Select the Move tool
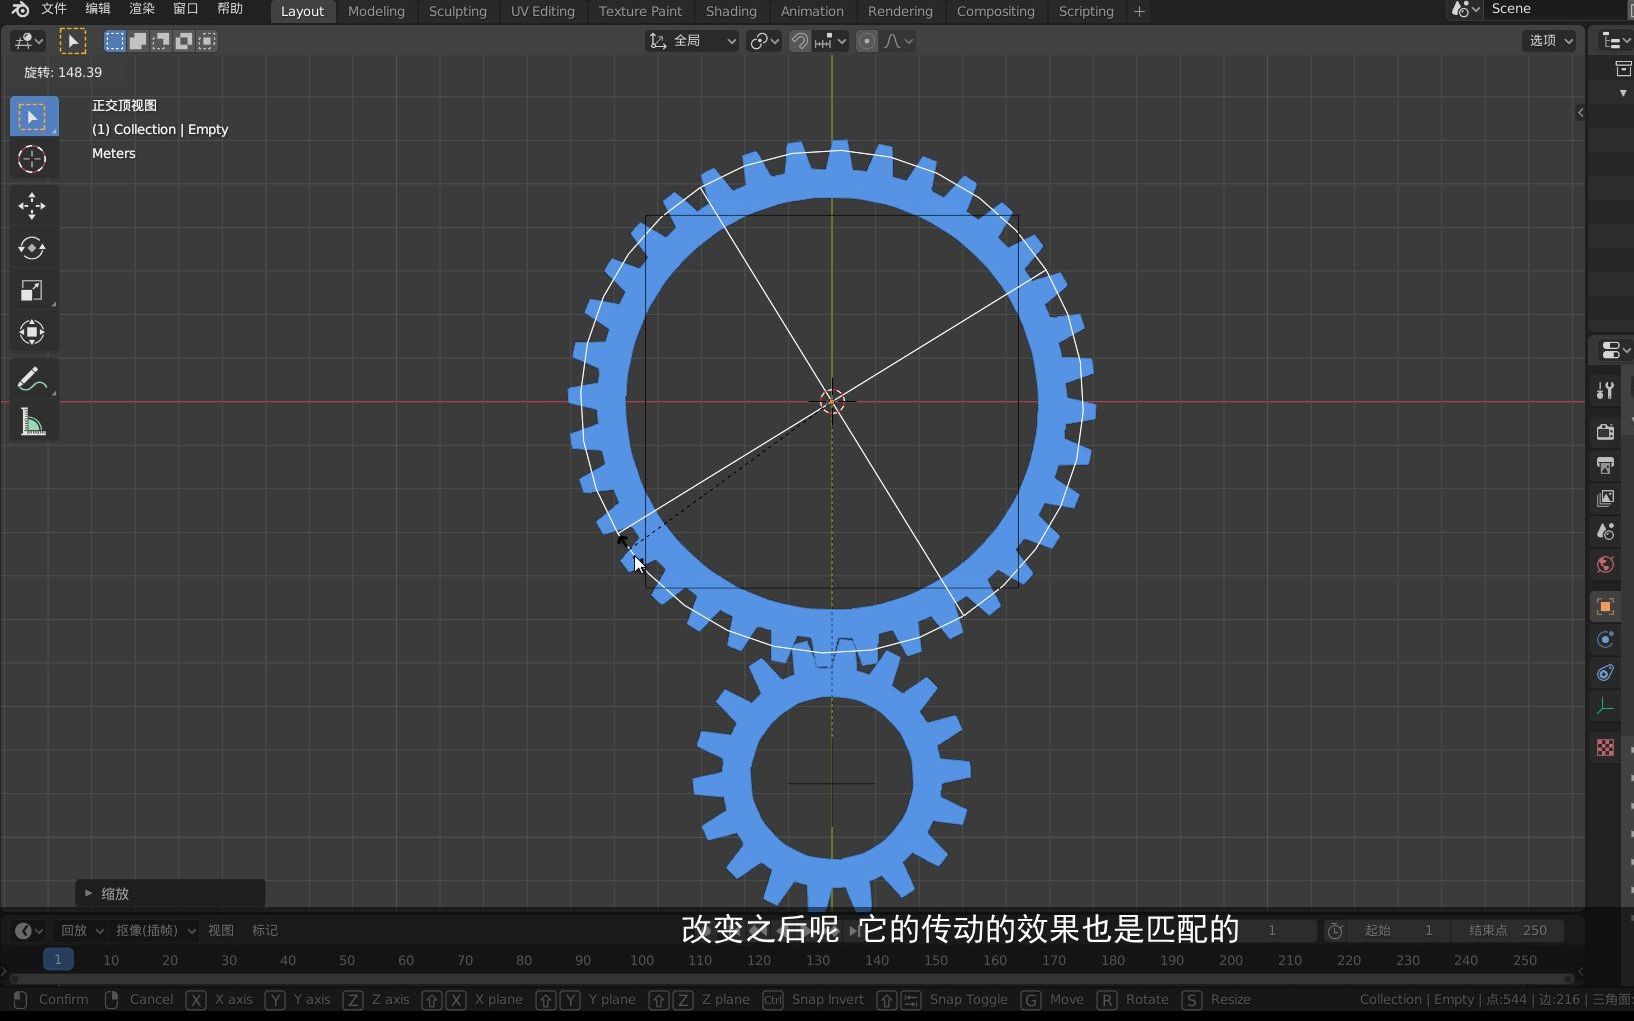 point(33,206)
